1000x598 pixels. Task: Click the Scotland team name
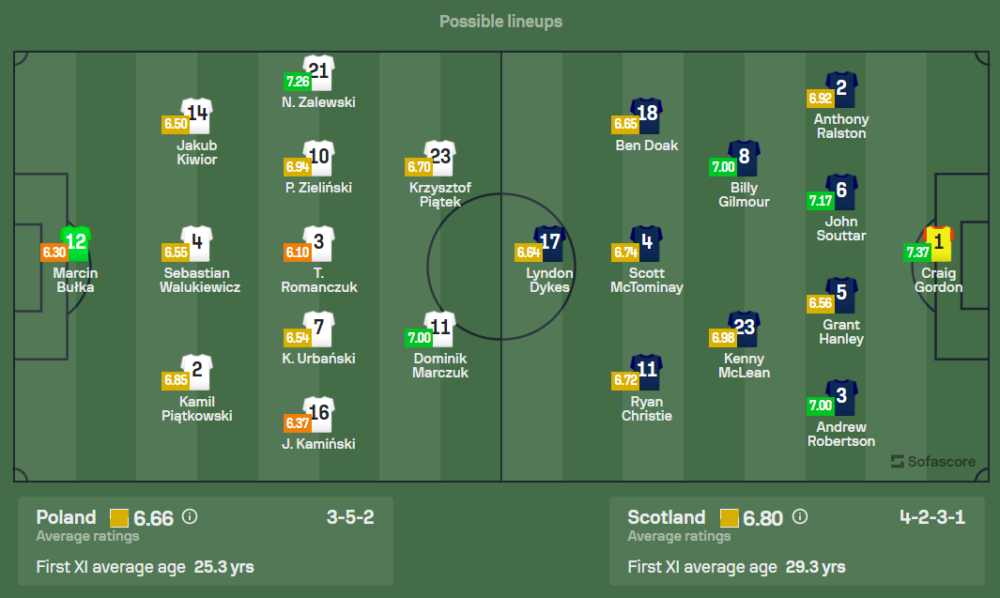click(x=666, y=518)
